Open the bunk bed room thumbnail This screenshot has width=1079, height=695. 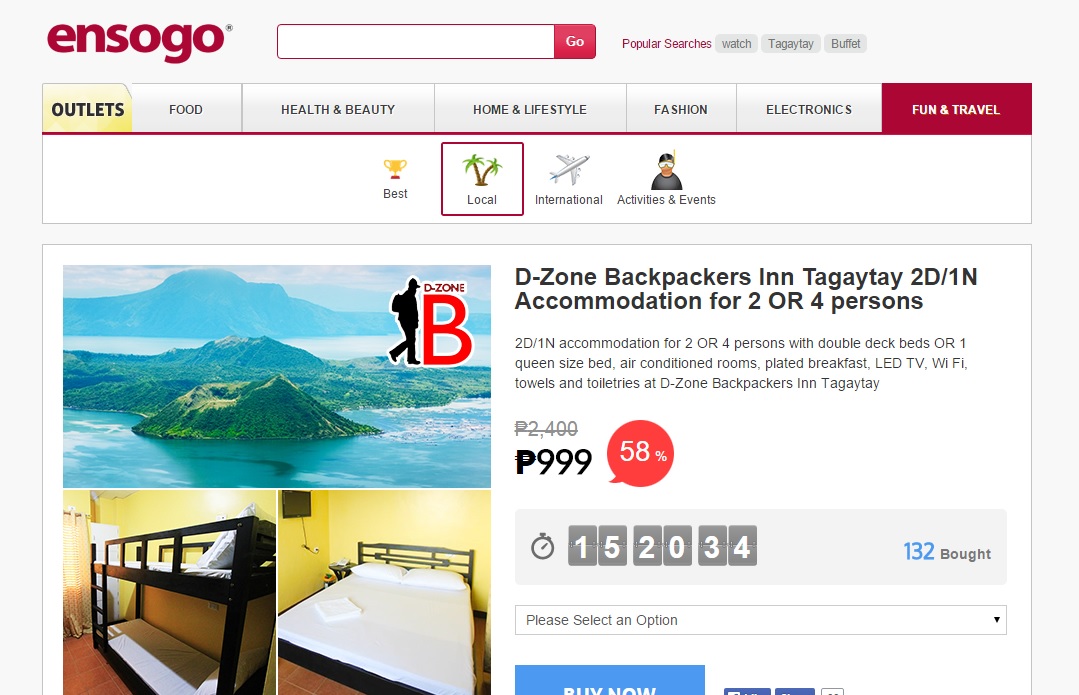pyautogui.click(x=169, y=592)
